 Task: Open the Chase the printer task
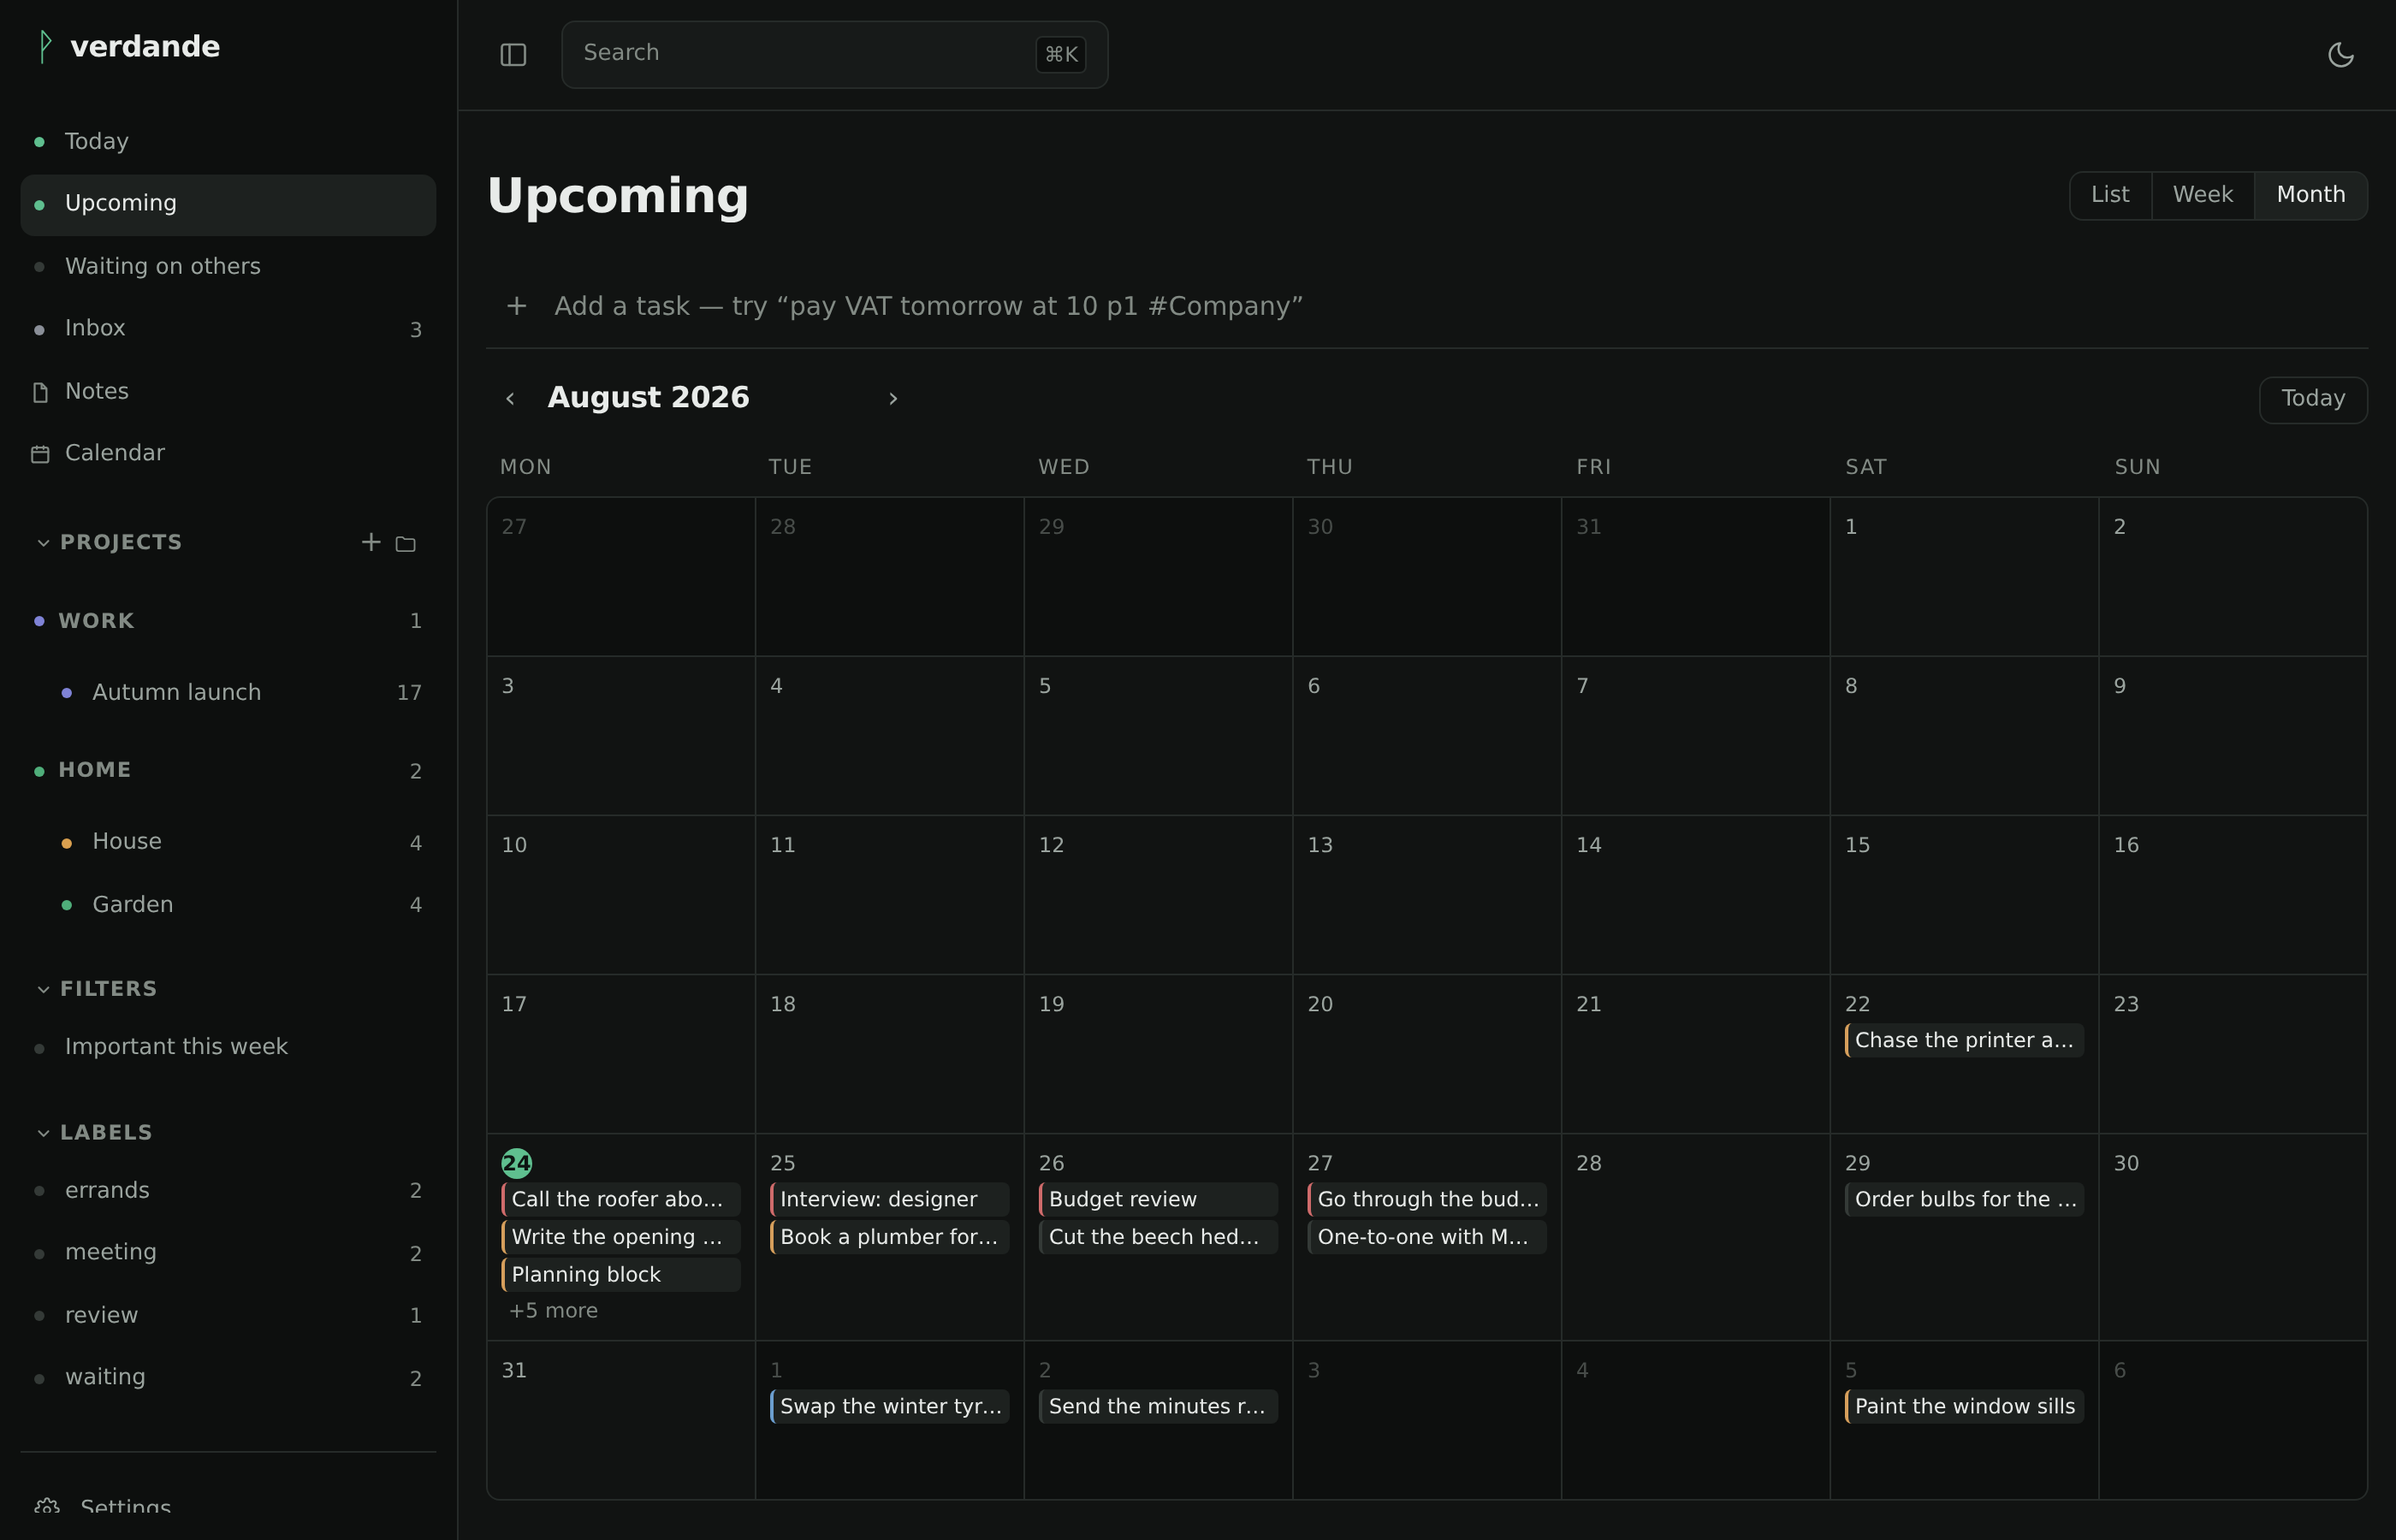pyautogui.click(x=1964, y=1040)
